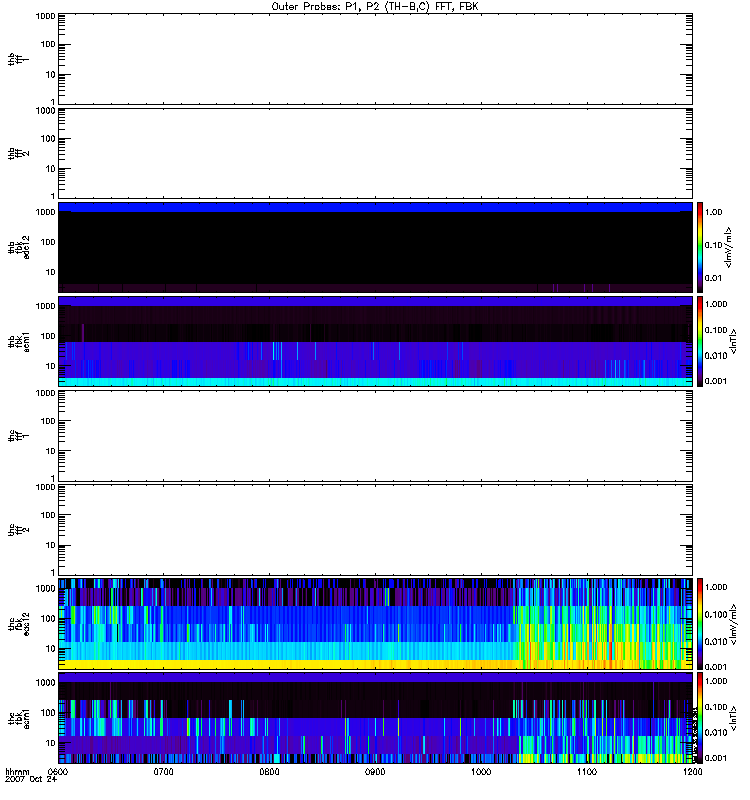Click '<|nT|>' unit label beside thb scm1 color bar
Viewport: 750px width, 800px height.
(733, 341)
